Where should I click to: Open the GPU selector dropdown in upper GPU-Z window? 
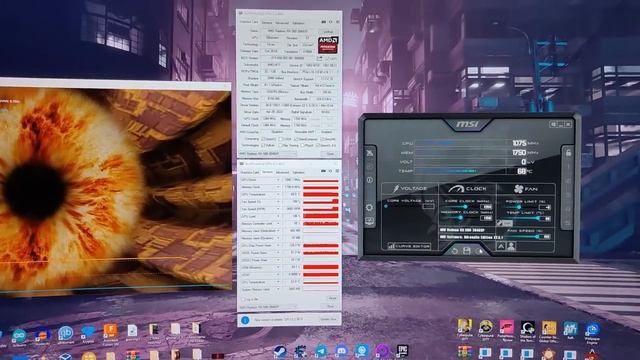click(x=268, y=154)
